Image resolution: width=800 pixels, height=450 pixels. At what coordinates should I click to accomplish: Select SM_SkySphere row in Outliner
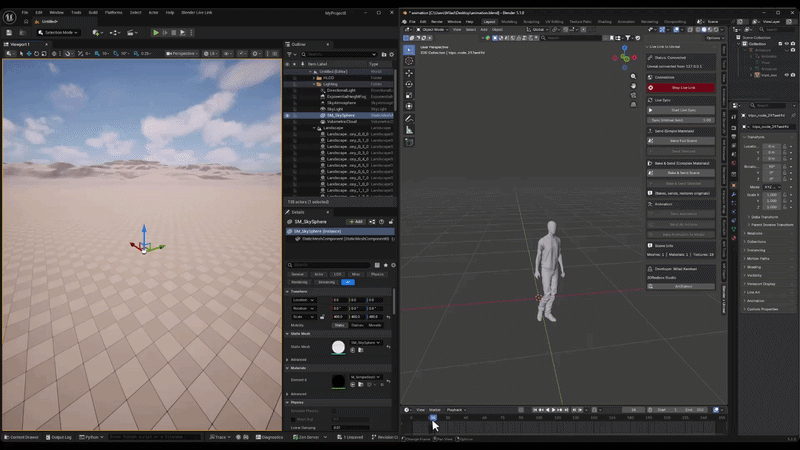point(339,115)
